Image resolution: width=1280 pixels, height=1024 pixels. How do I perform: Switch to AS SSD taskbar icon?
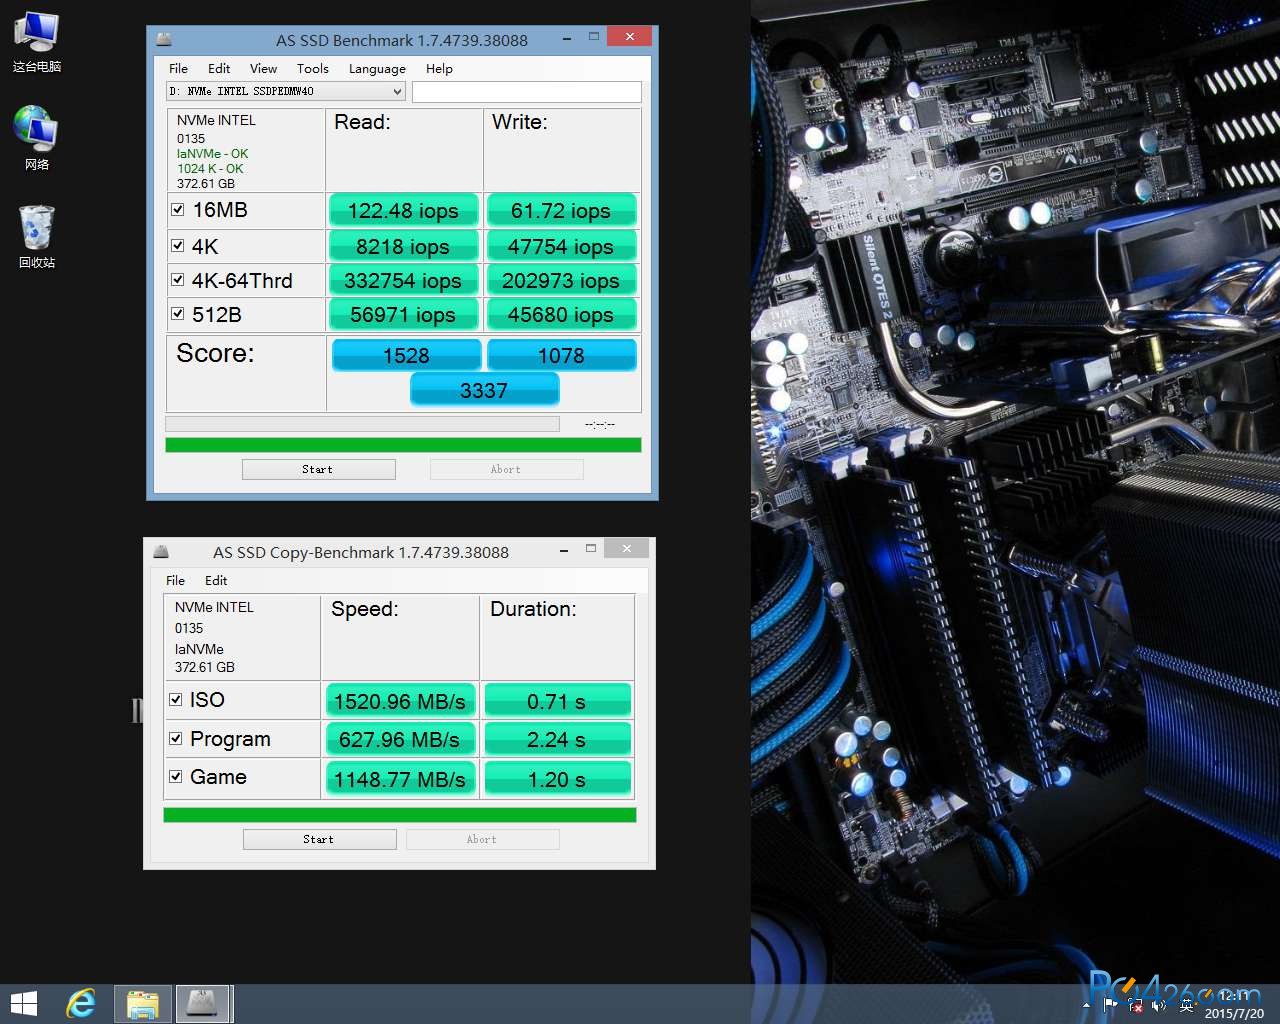203,1004
